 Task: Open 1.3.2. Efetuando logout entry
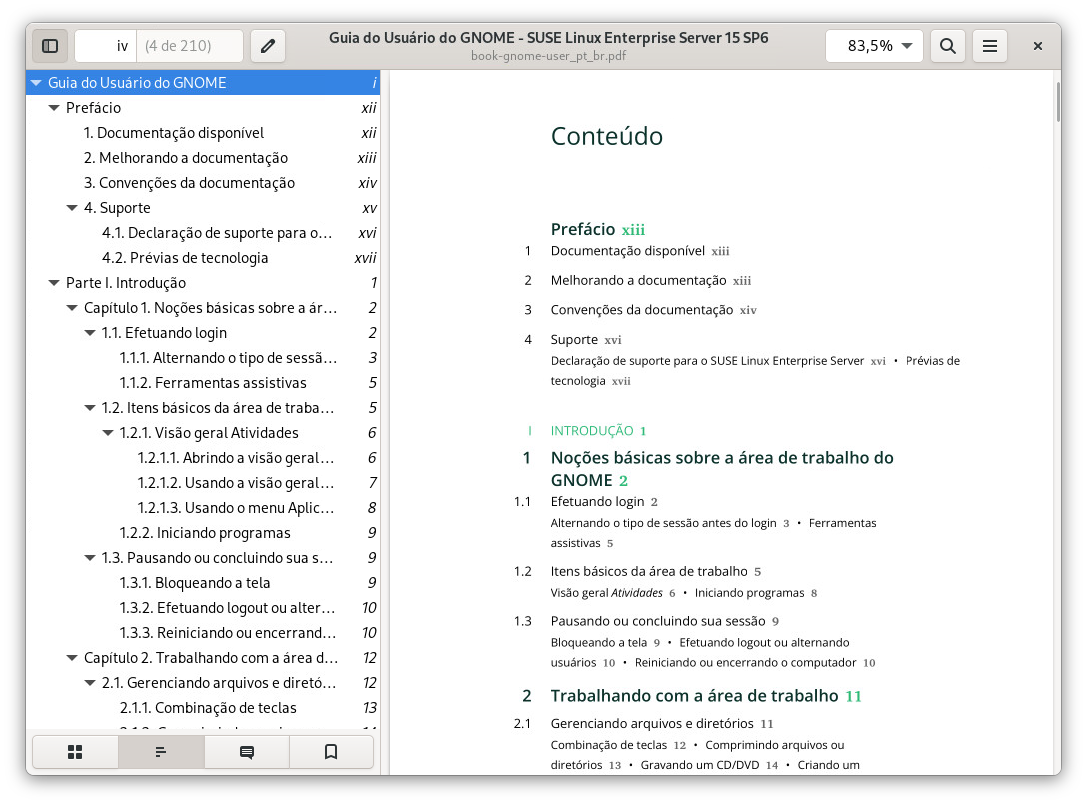203,608
